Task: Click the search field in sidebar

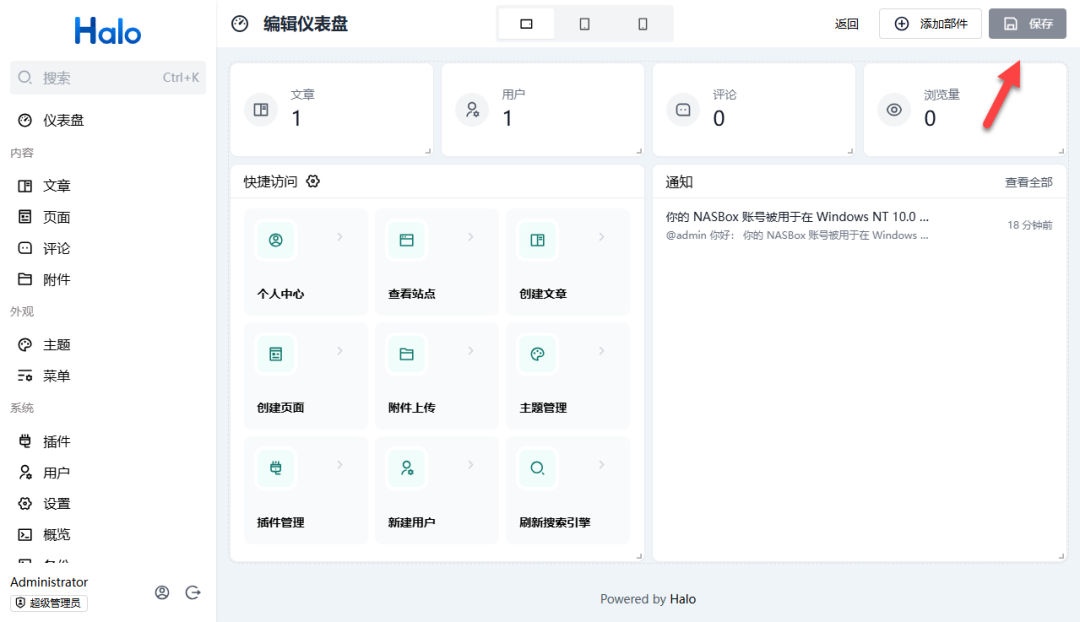Action: pos(107,78)
